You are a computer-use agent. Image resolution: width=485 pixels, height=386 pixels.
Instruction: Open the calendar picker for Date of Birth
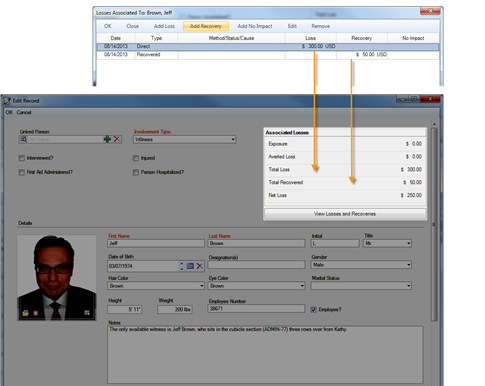tap(190, 266)
